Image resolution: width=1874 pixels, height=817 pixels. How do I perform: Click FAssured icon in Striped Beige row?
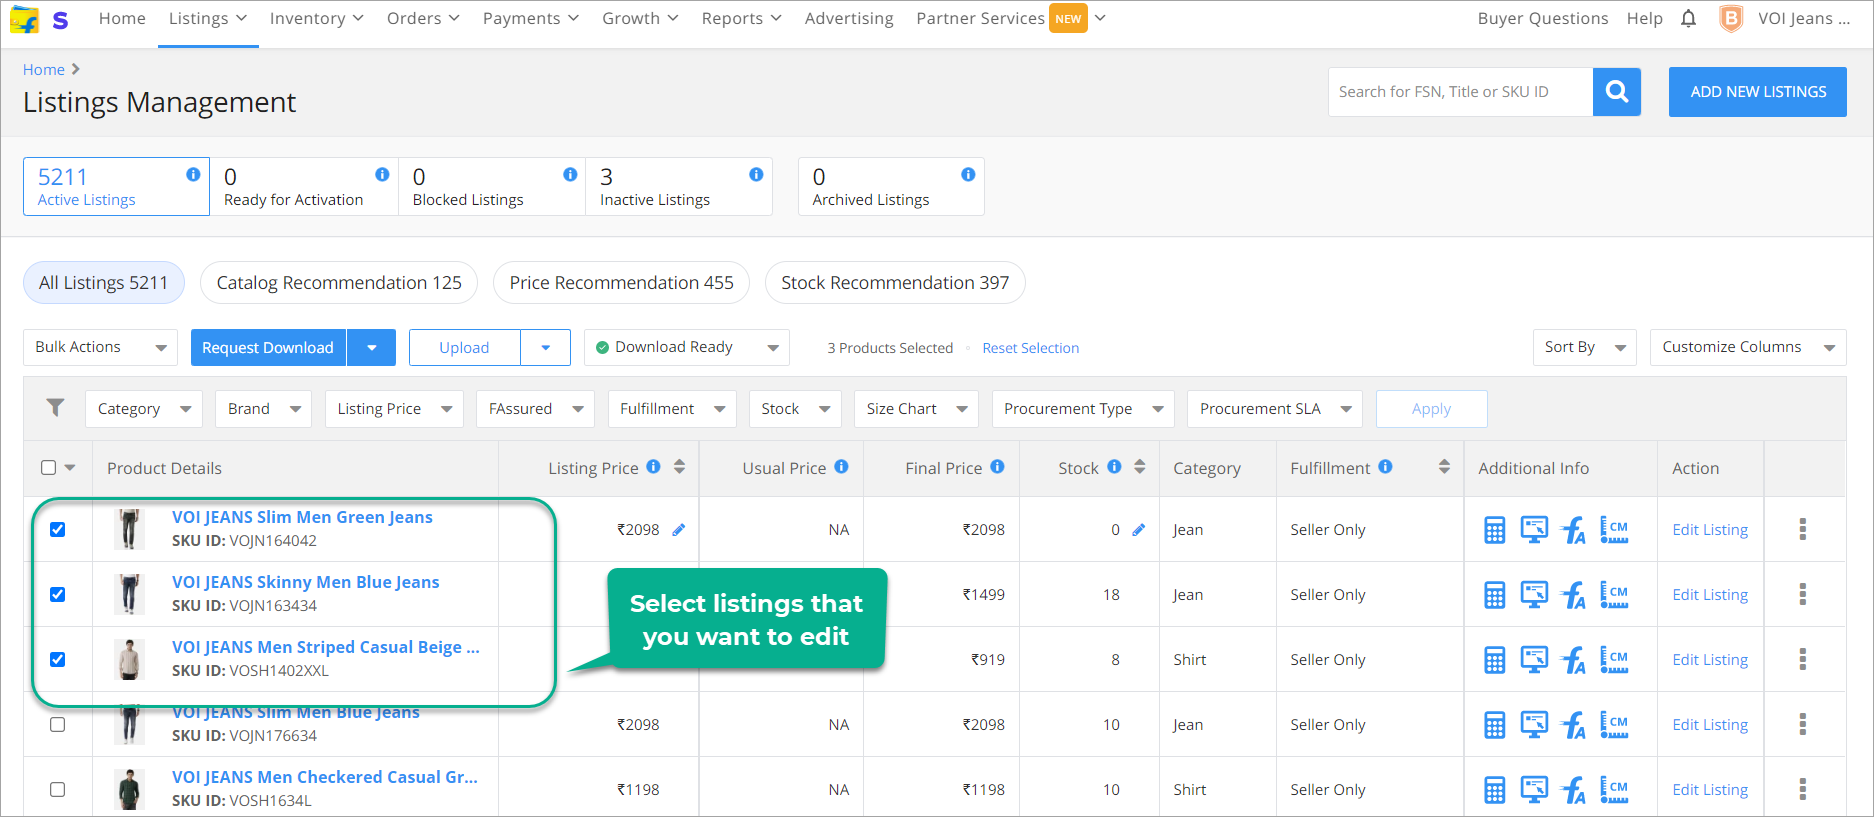tap(1574, 660)
